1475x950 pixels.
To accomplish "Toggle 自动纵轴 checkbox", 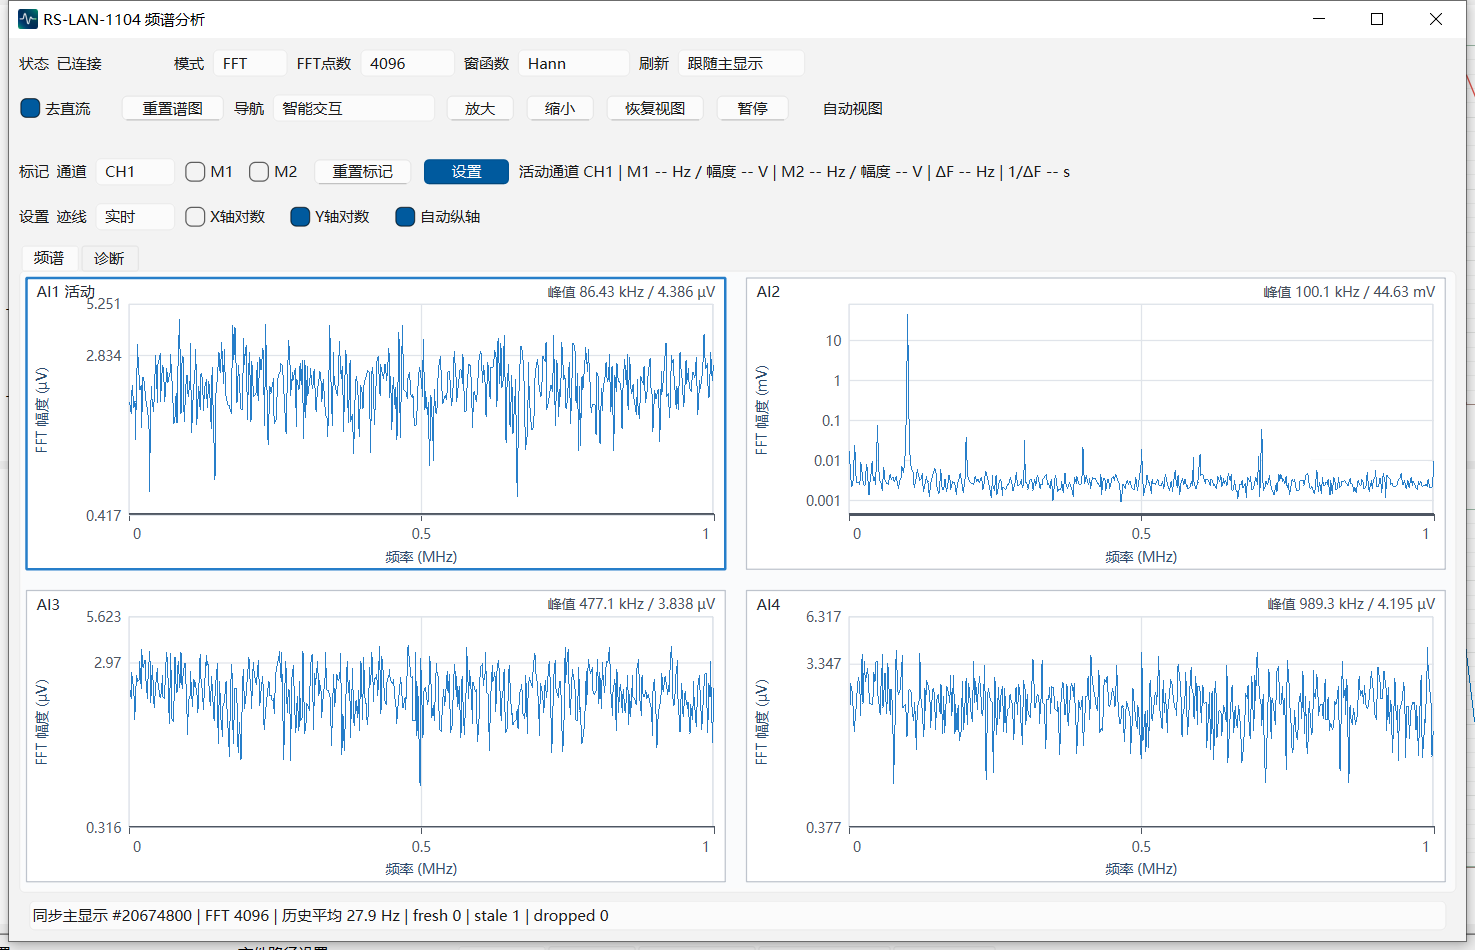I will click(438, 217).
